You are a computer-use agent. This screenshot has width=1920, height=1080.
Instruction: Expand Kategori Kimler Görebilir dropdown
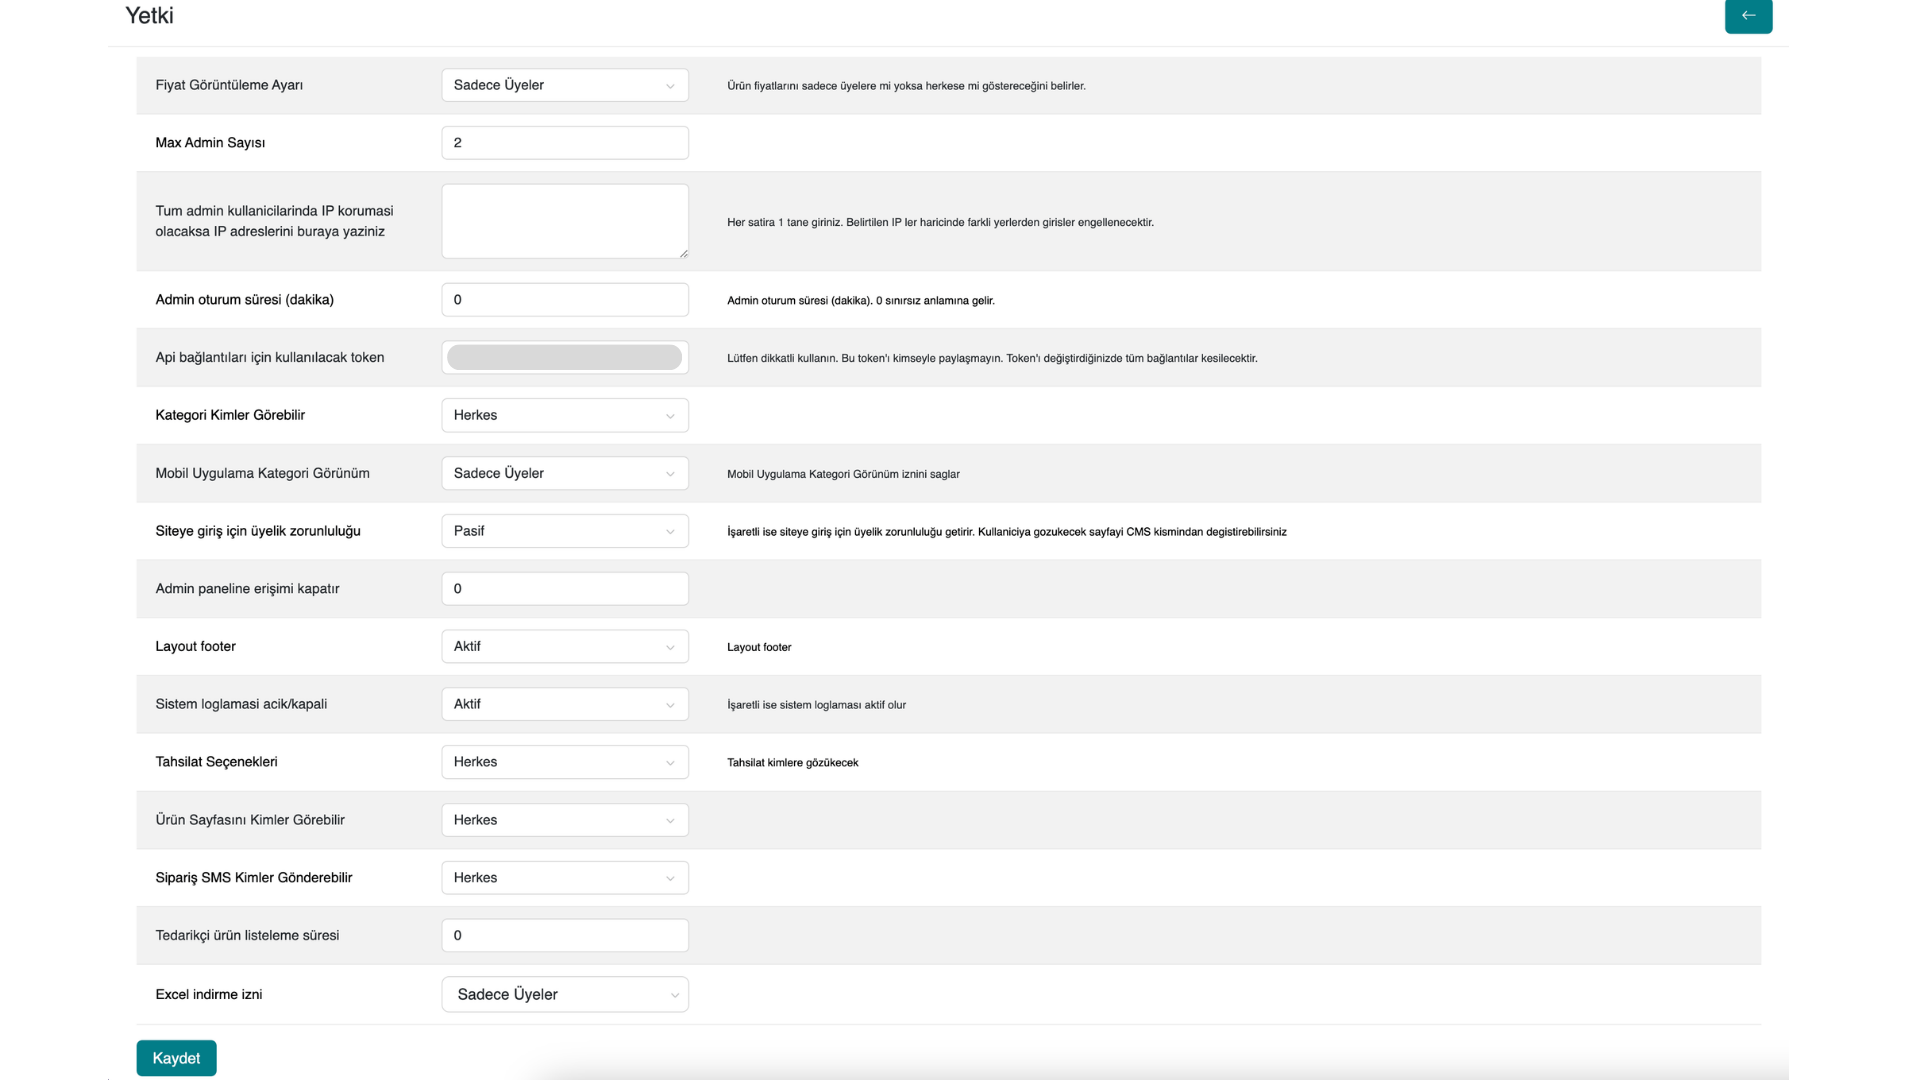click(x=565, y=416)
